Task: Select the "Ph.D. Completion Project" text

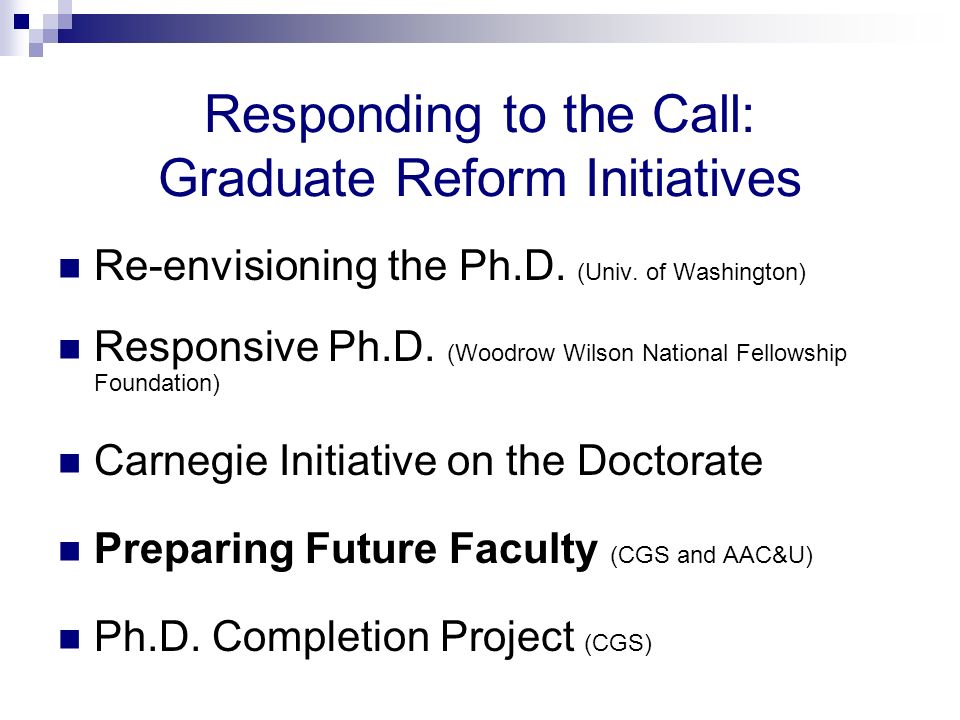Action: pos(334,637)
